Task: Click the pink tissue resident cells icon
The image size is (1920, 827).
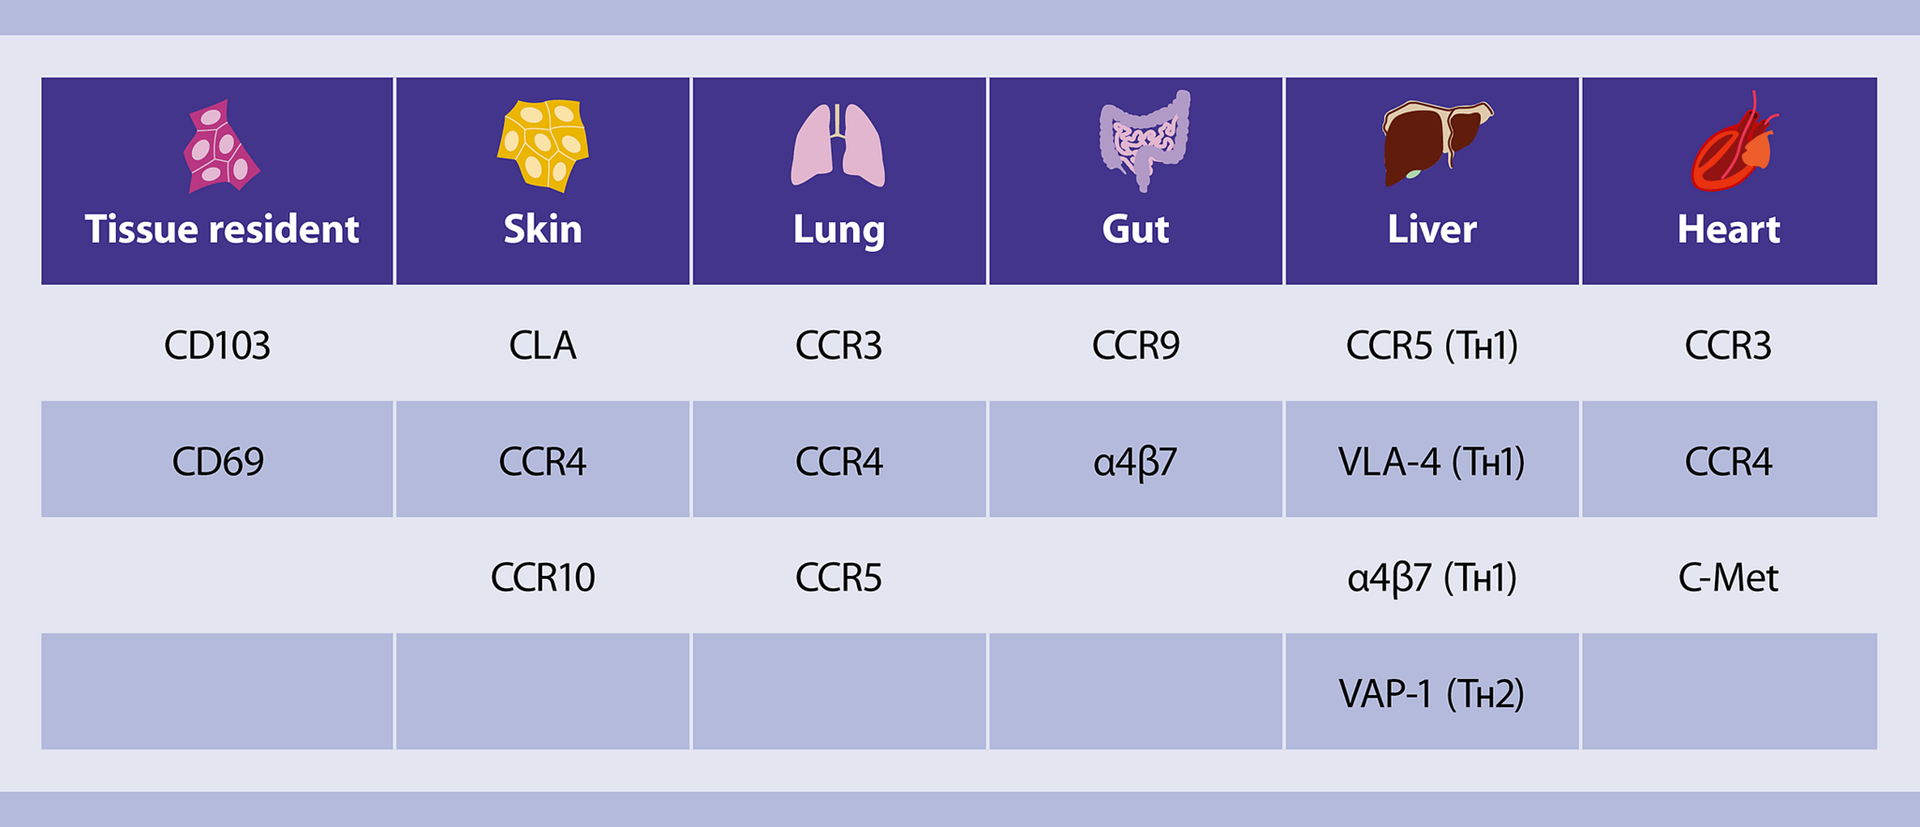Action: click(x=220, y=146)
